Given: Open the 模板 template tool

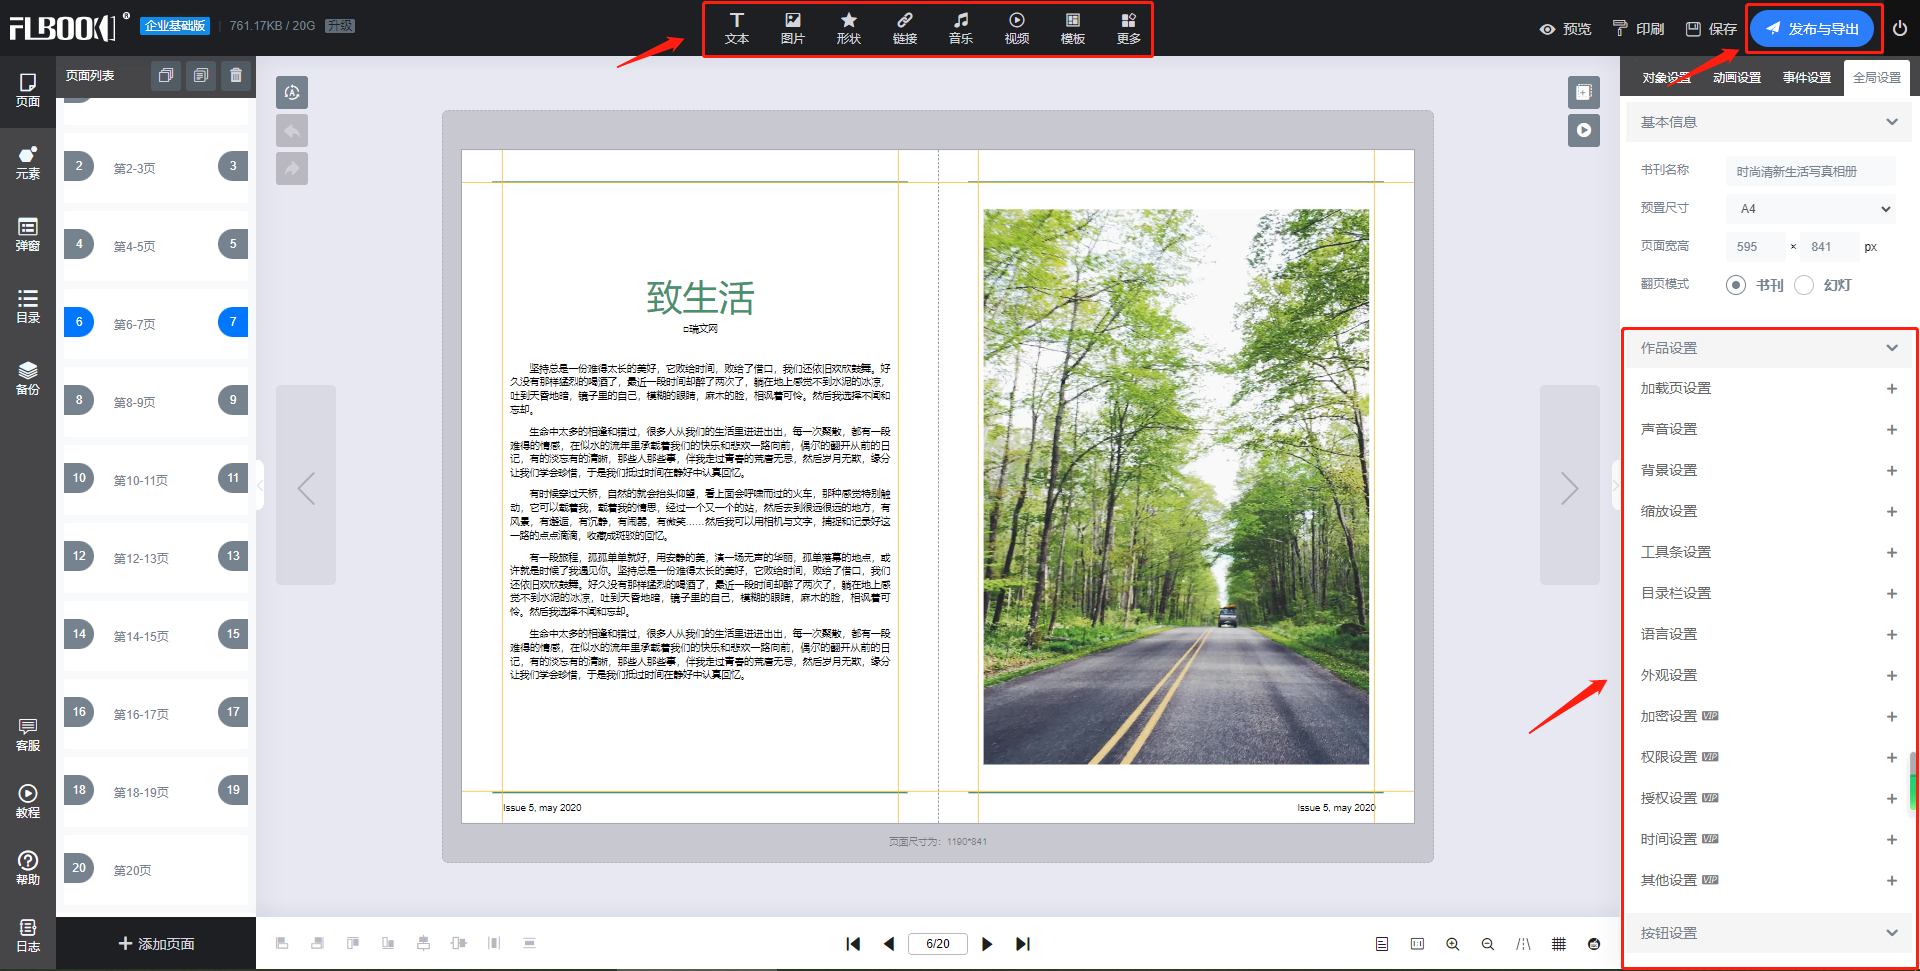Looking at the screenshot, I should (1073, 29).
